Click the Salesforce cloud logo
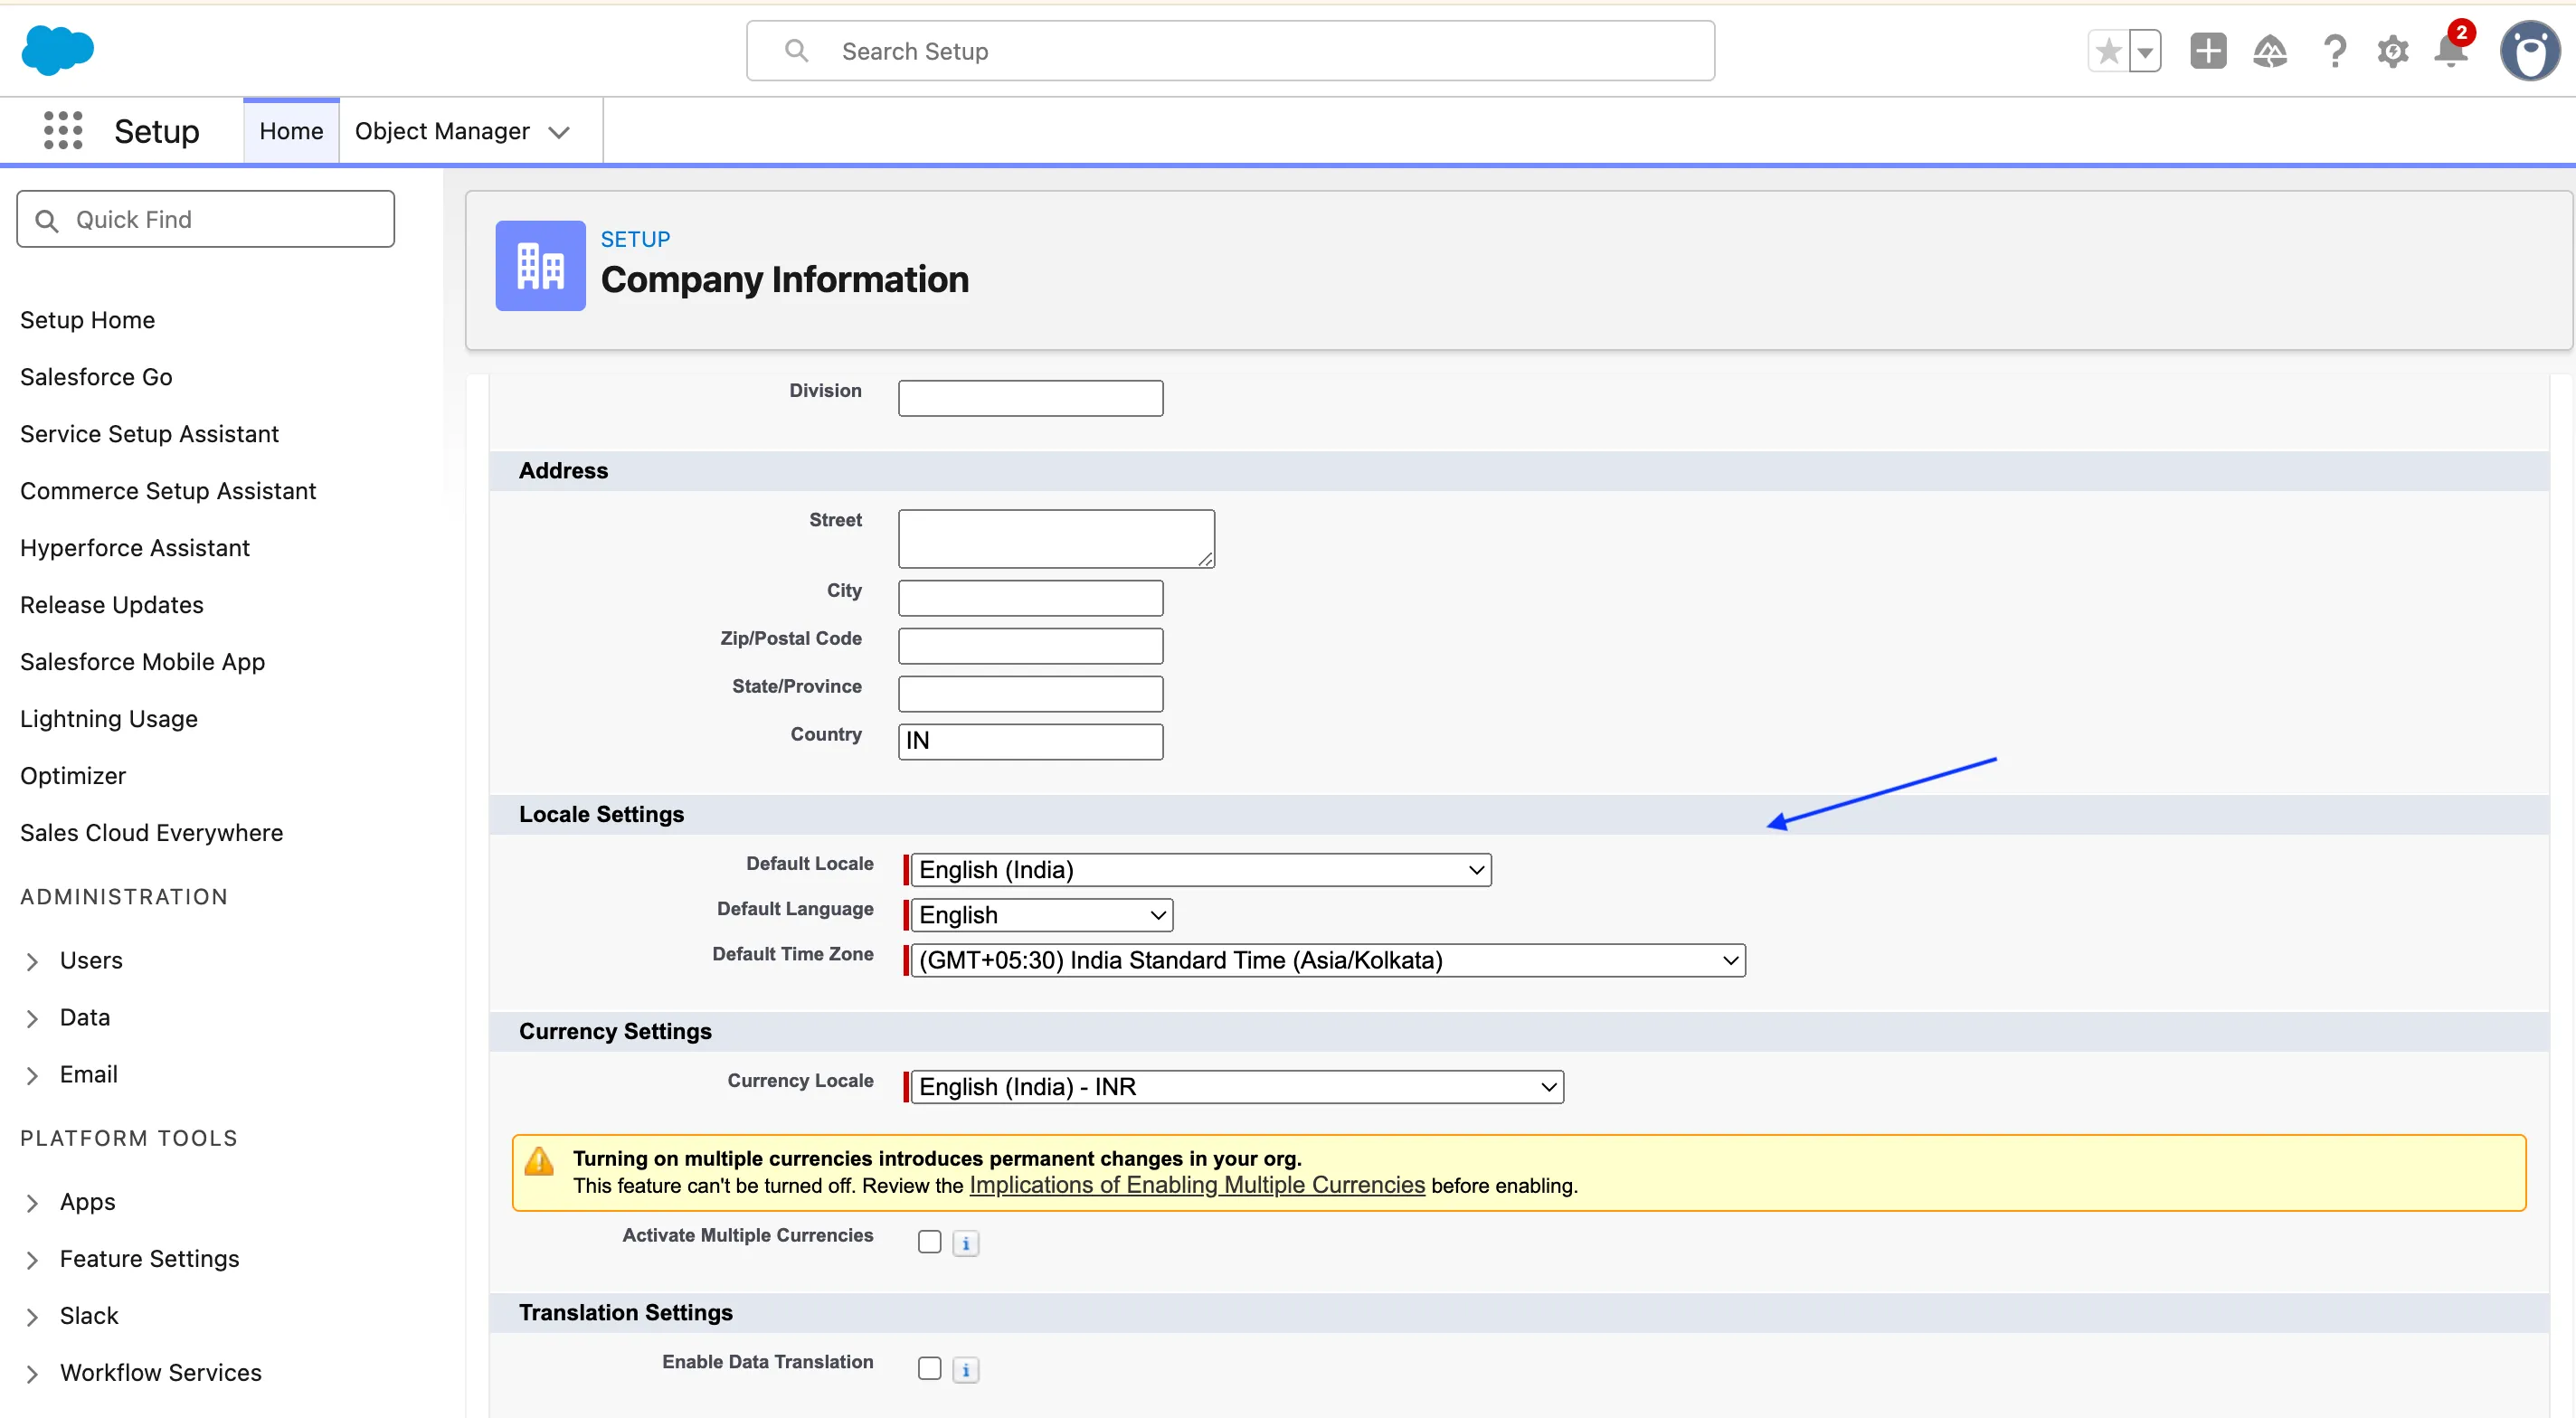The height and width of the screenshot is (1418, 2576). tap(57, 50)
